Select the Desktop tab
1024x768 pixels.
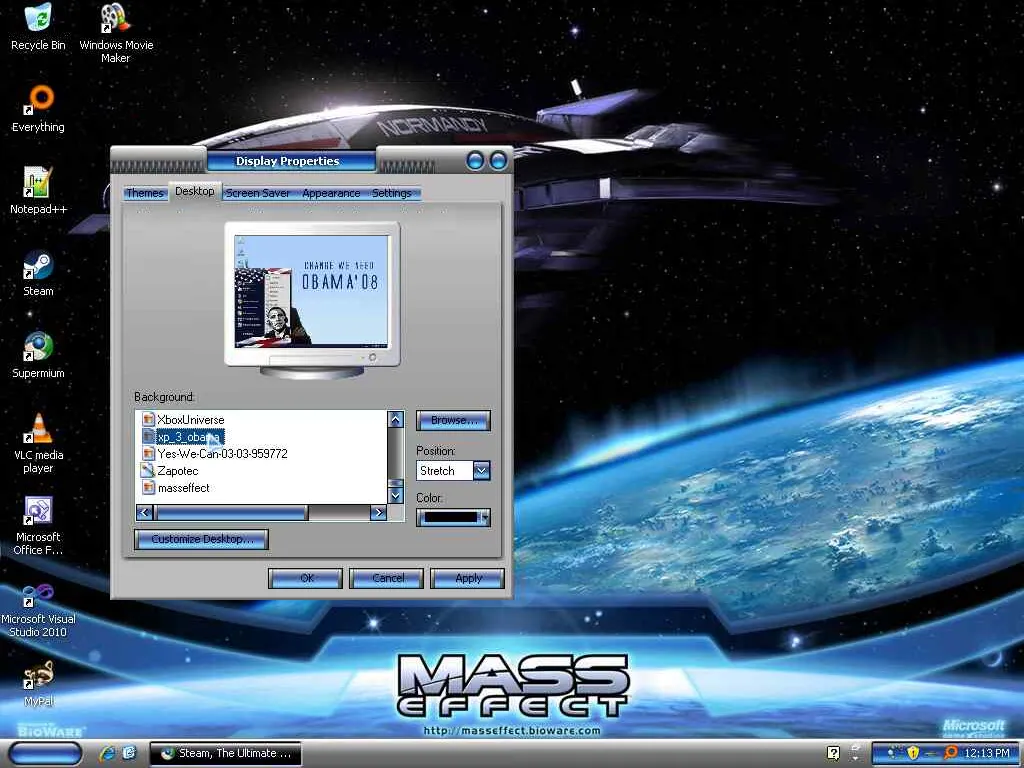[x=195, y=191]
